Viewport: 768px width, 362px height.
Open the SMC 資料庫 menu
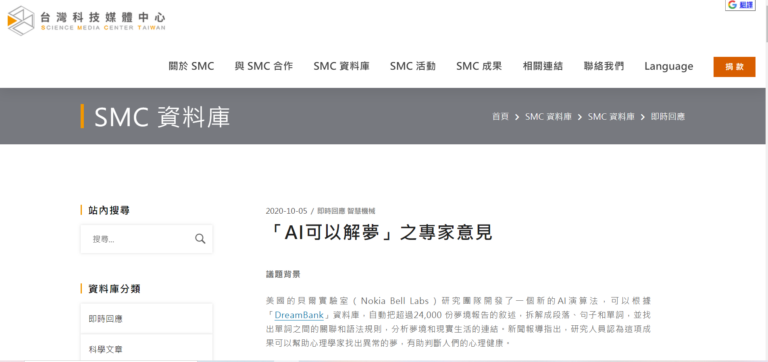pos(341,66)
